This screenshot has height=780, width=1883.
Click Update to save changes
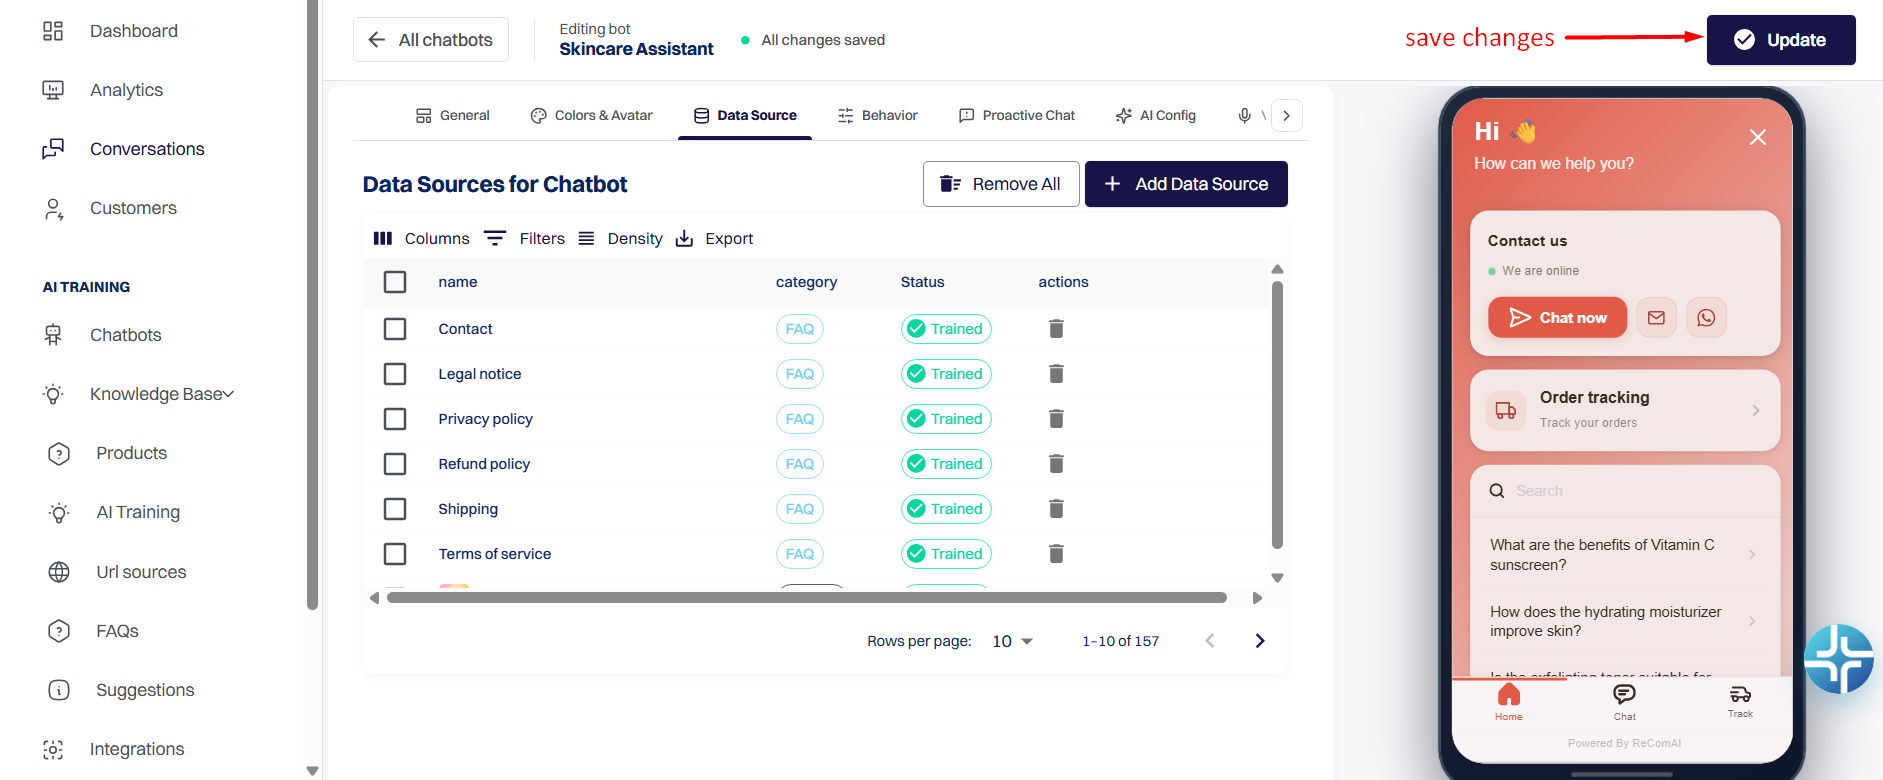(1781, 40)
